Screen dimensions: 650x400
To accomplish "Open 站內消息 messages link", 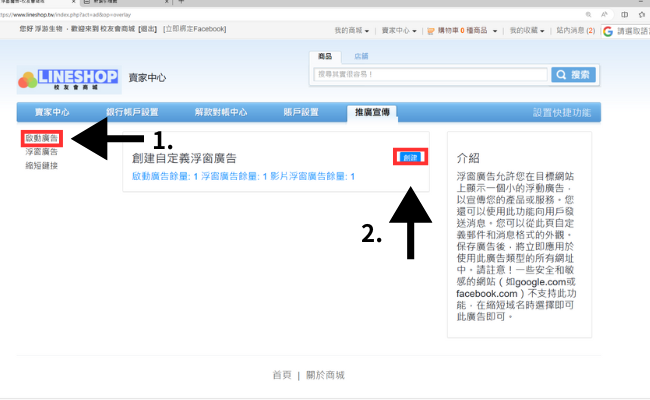I will (575, 31).
